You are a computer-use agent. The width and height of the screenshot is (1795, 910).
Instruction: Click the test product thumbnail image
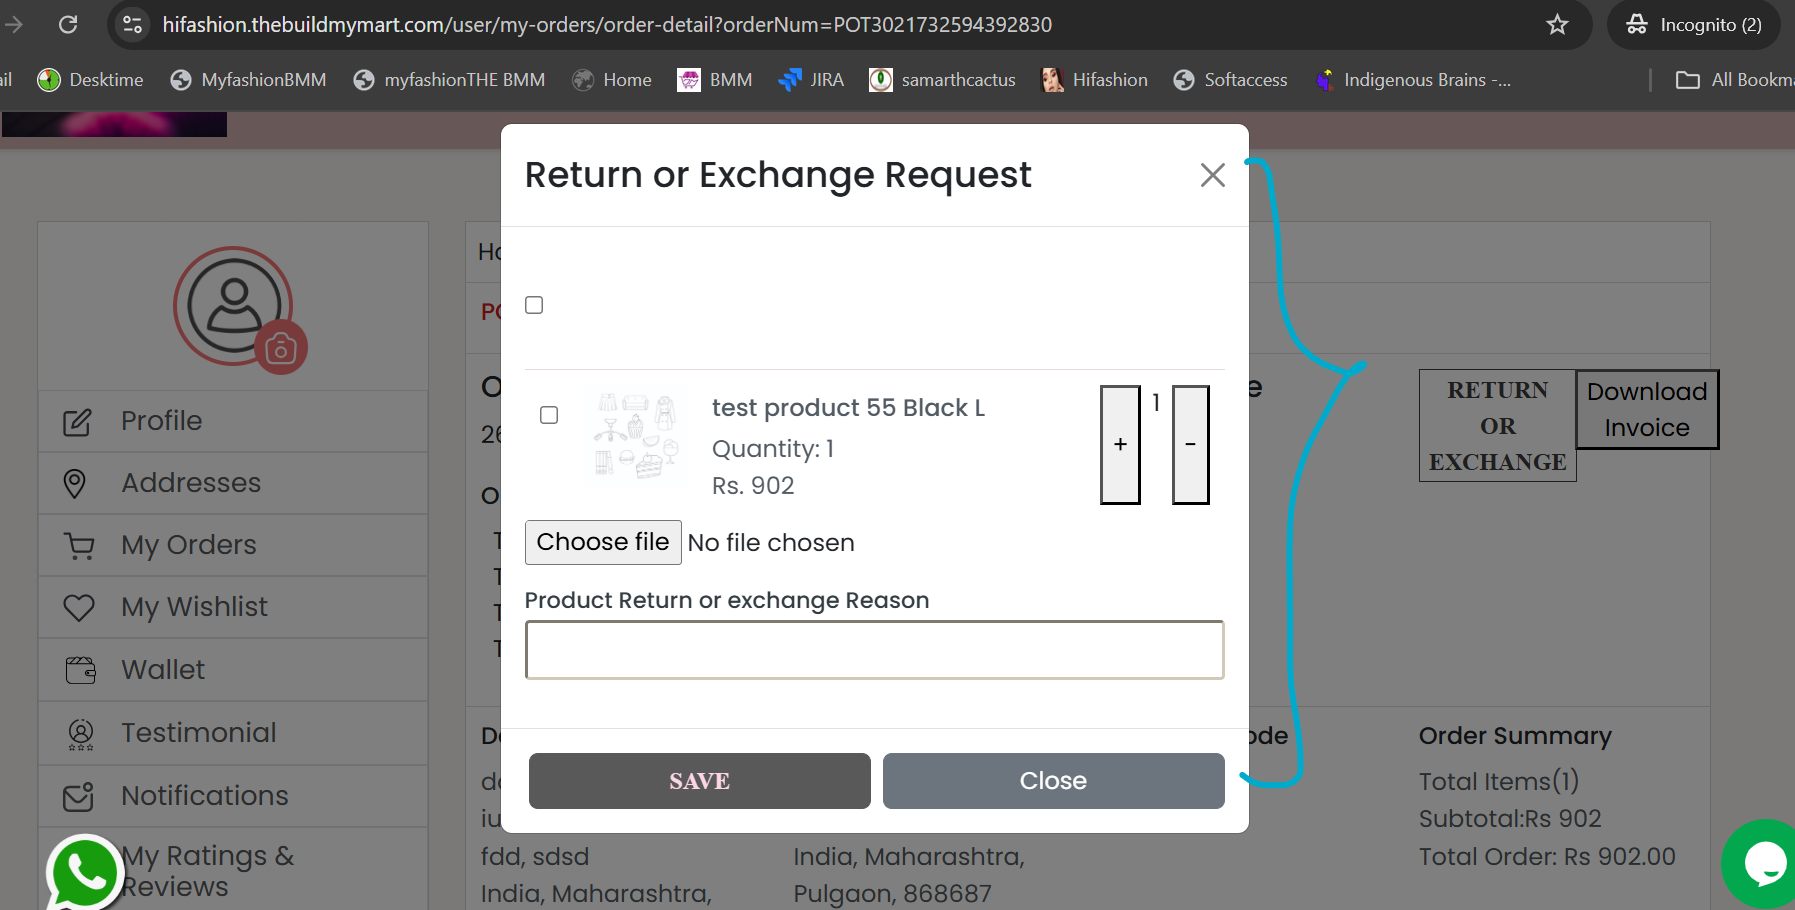click(636, 437)
